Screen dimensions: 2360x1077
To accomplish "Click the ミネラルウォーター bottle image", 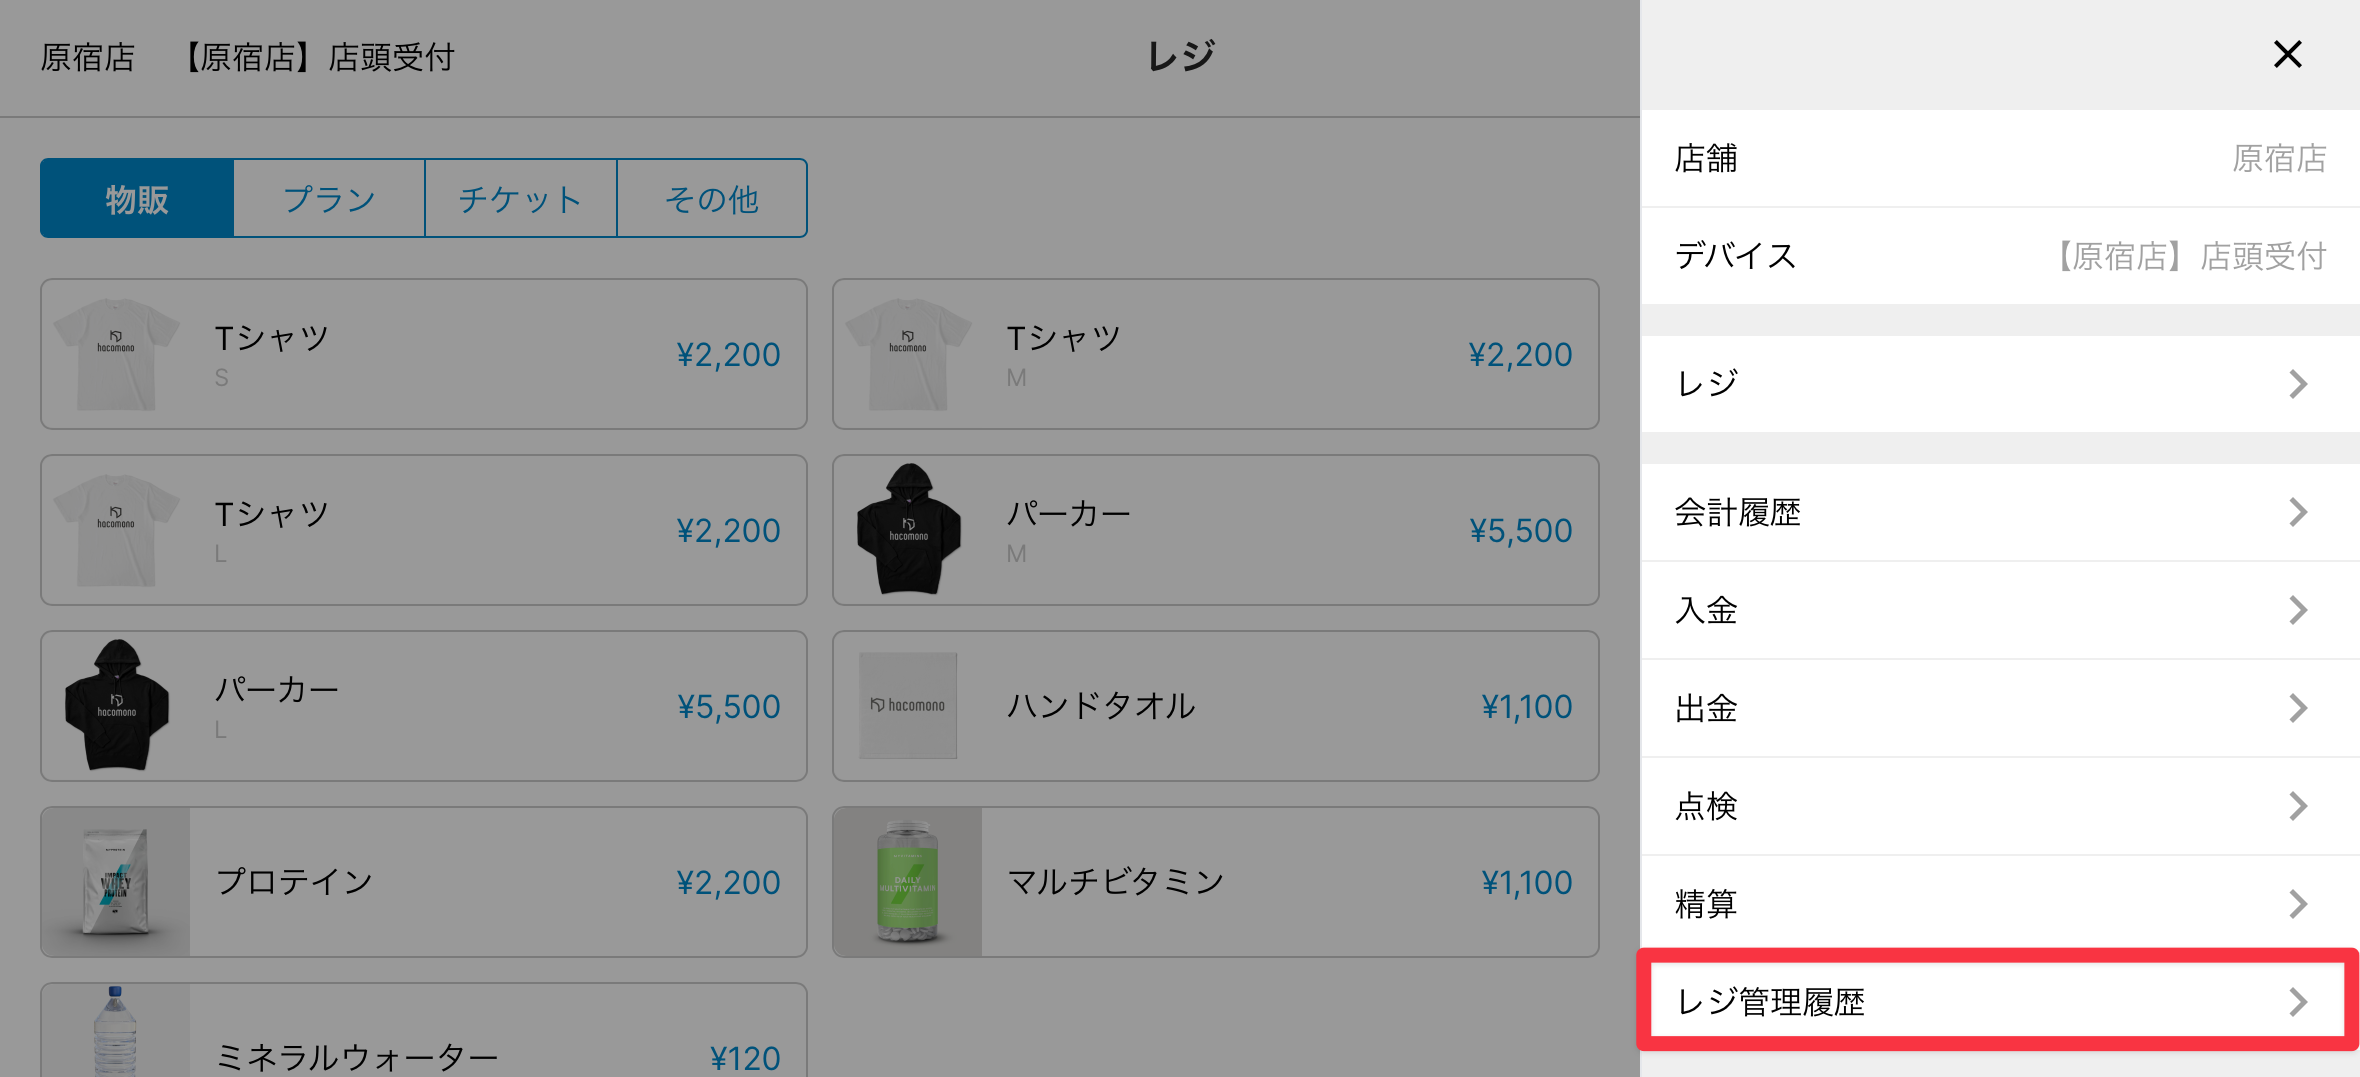I will point(114,1032).
